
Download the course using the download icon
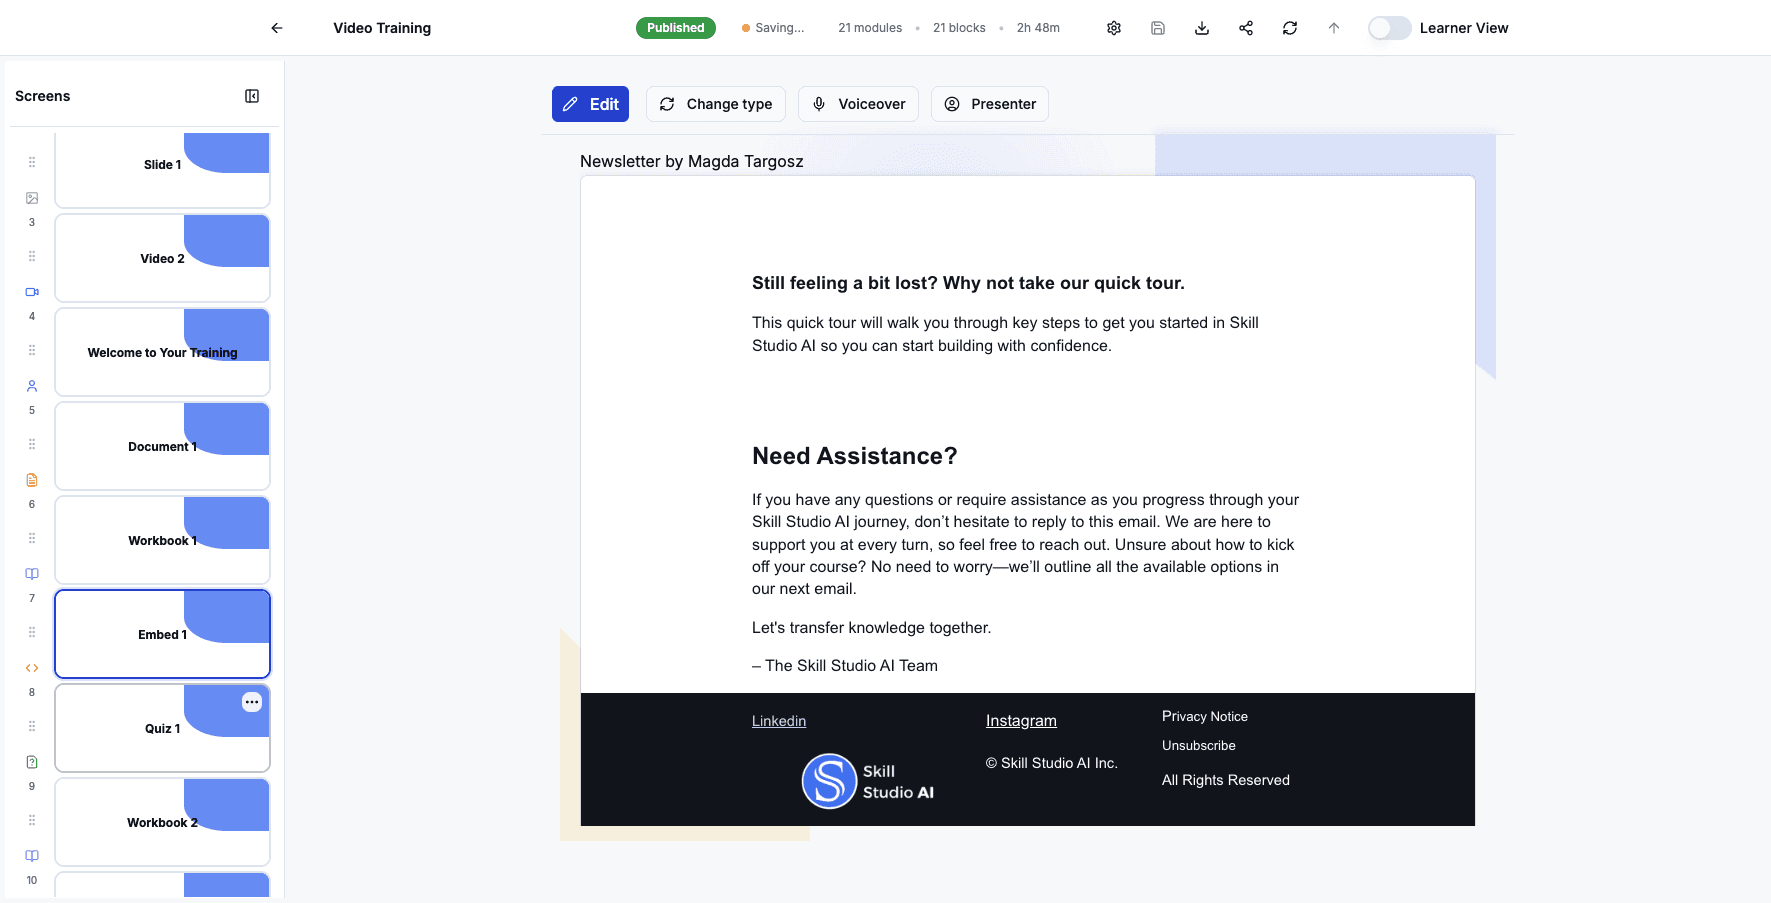click(x=1201, y=27)
